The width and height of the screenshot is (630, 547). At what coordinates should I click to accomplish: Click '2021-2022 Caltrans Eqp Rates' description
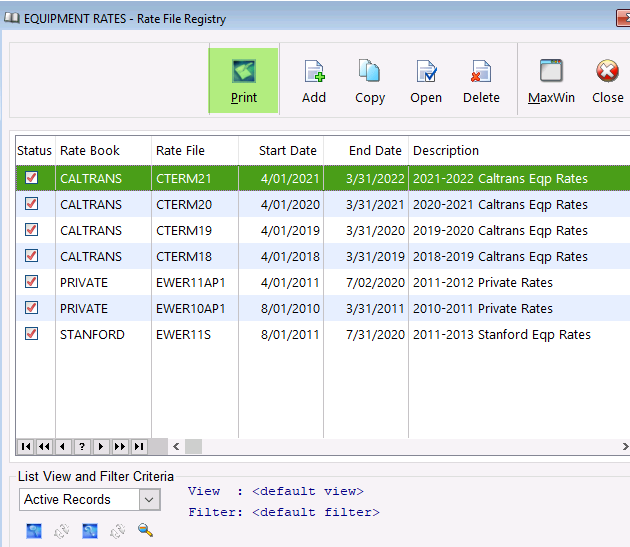(500, 178)
